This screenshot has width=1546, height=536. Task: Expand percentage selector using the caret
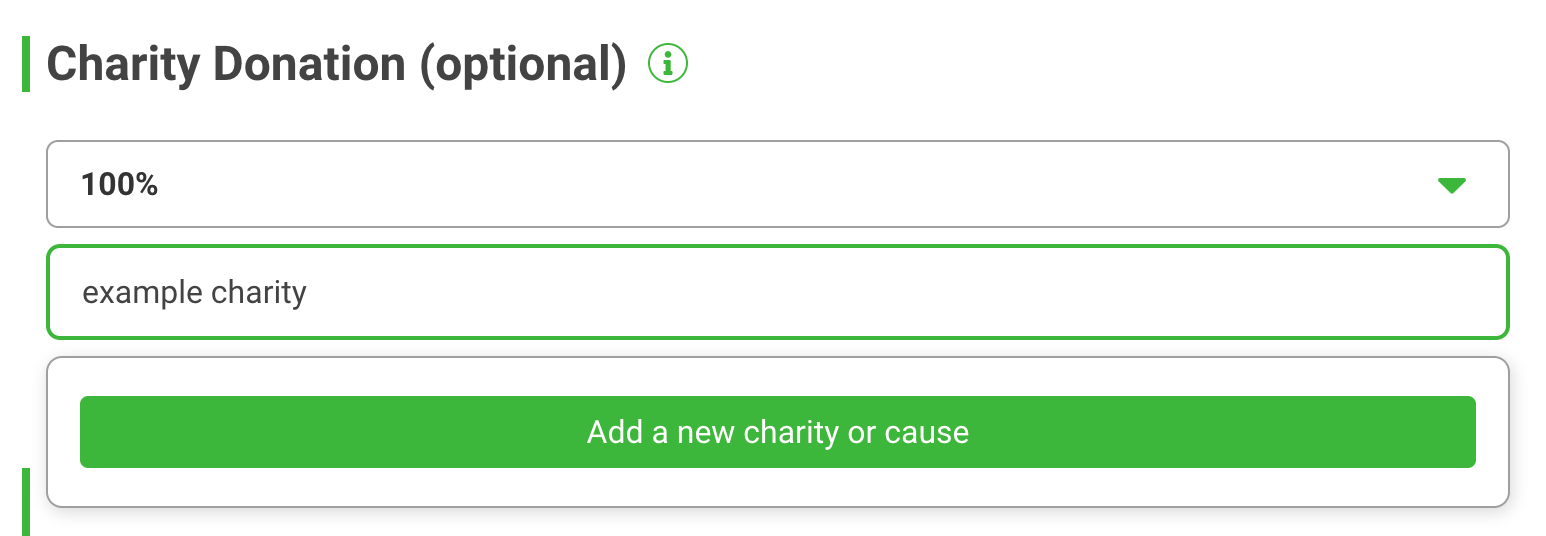pyautogui.click(x=1451, y=185)
